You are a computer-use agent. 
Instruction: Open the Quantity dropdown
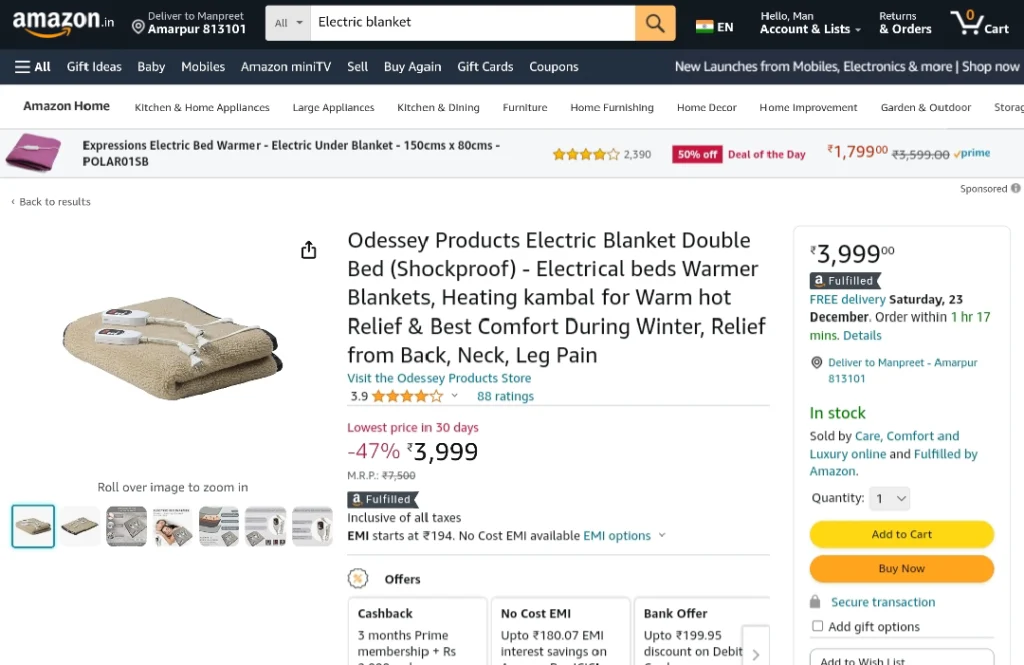pyautogui.click(x=889, y=498)
